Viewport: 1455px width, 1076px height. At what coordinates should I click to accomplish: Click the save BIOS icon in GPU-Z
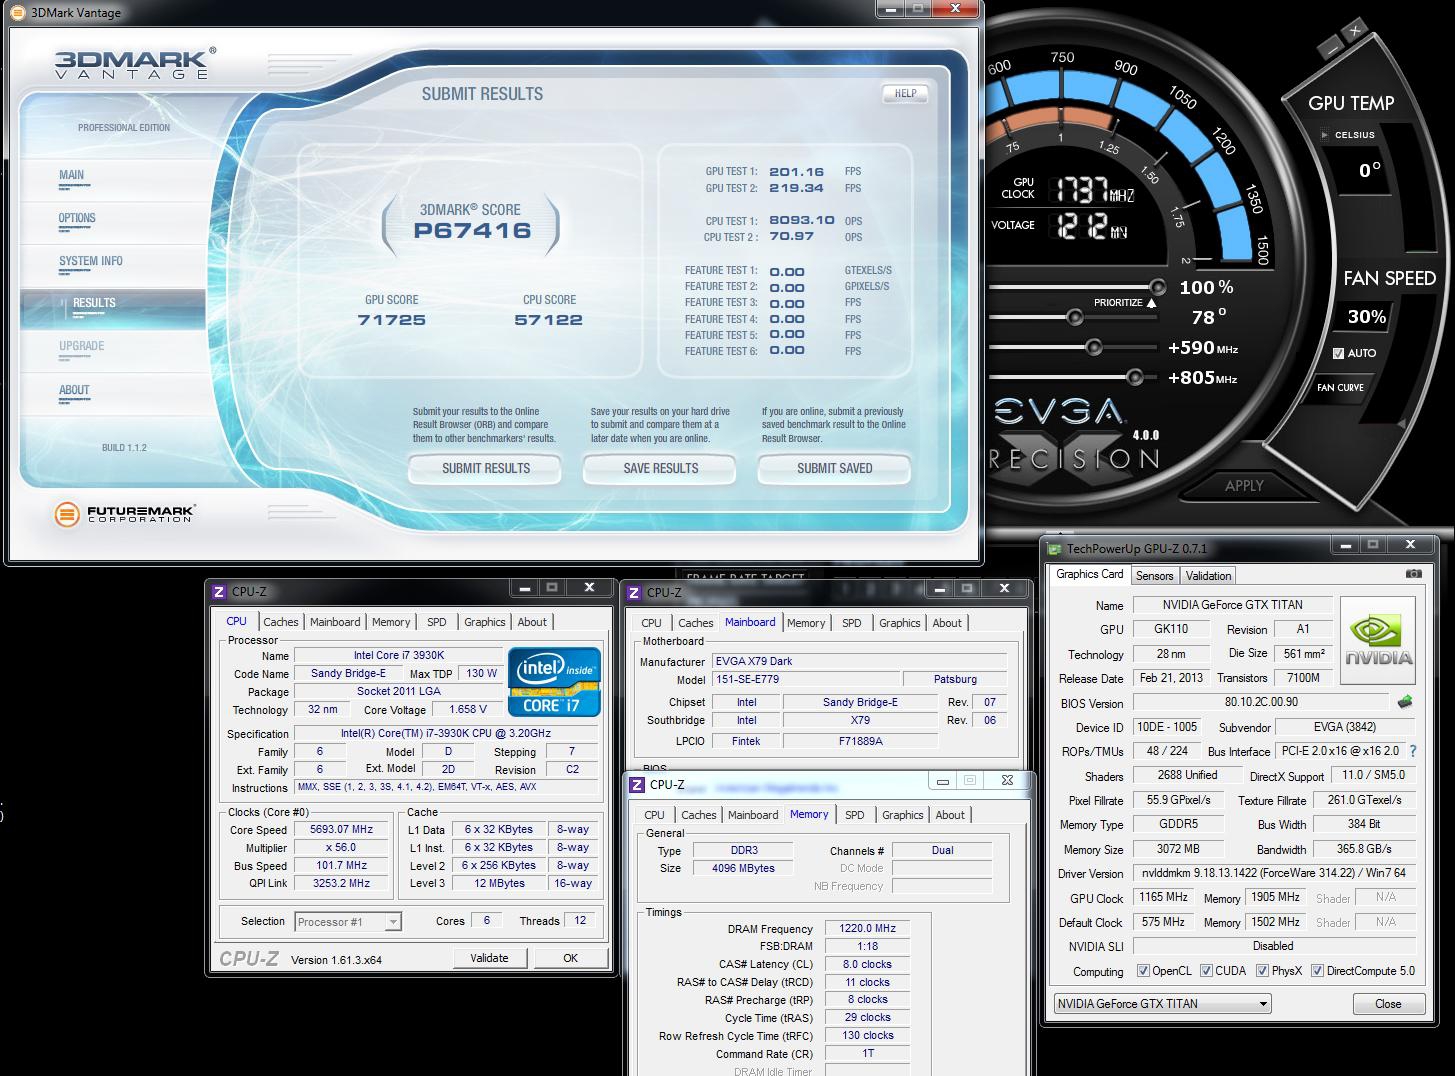tap(1405, 702)
